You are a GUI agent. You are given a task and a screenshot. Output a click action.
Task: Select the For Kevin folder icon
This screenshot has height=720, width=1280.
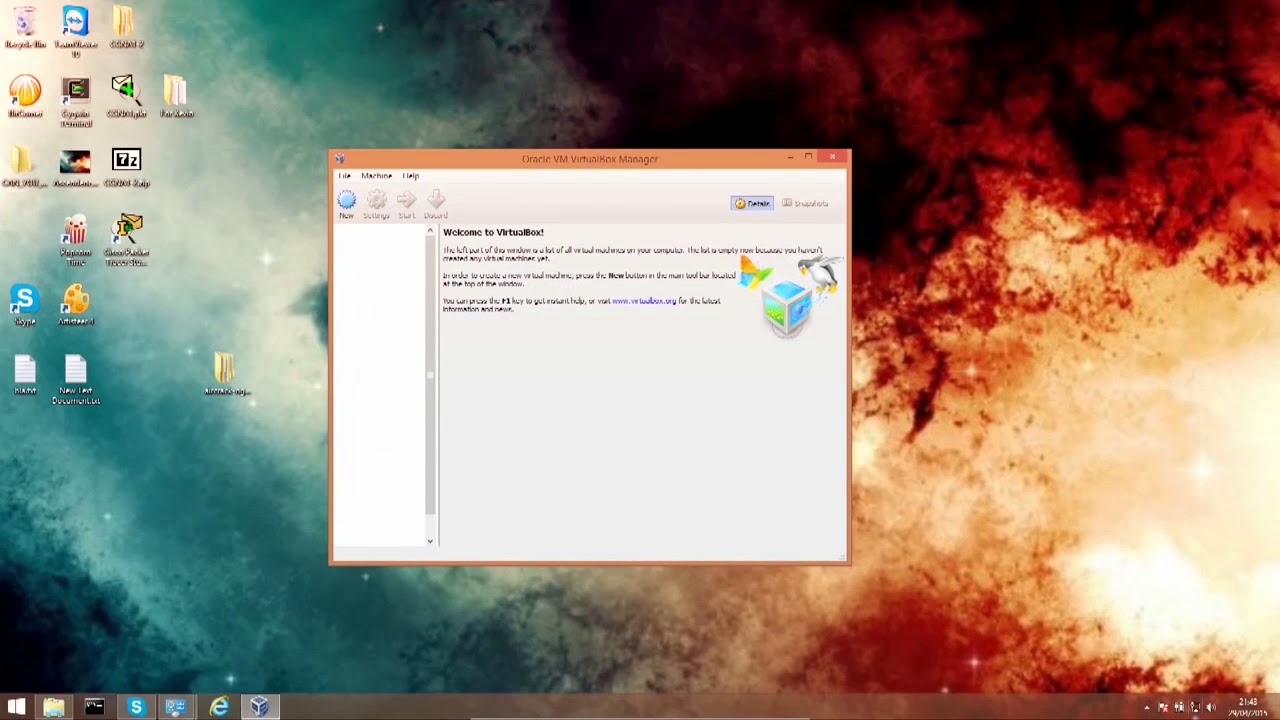(x=176, y=97)
